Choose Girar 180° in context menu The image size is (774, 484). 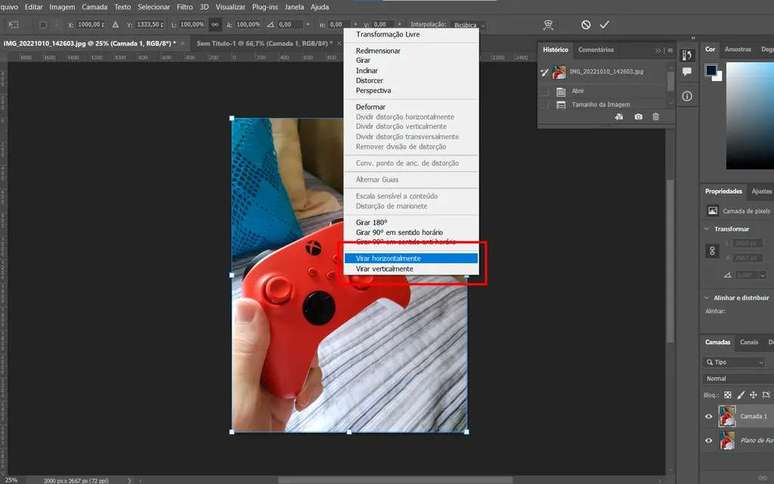pyautogui.click(x=411, y=223)
